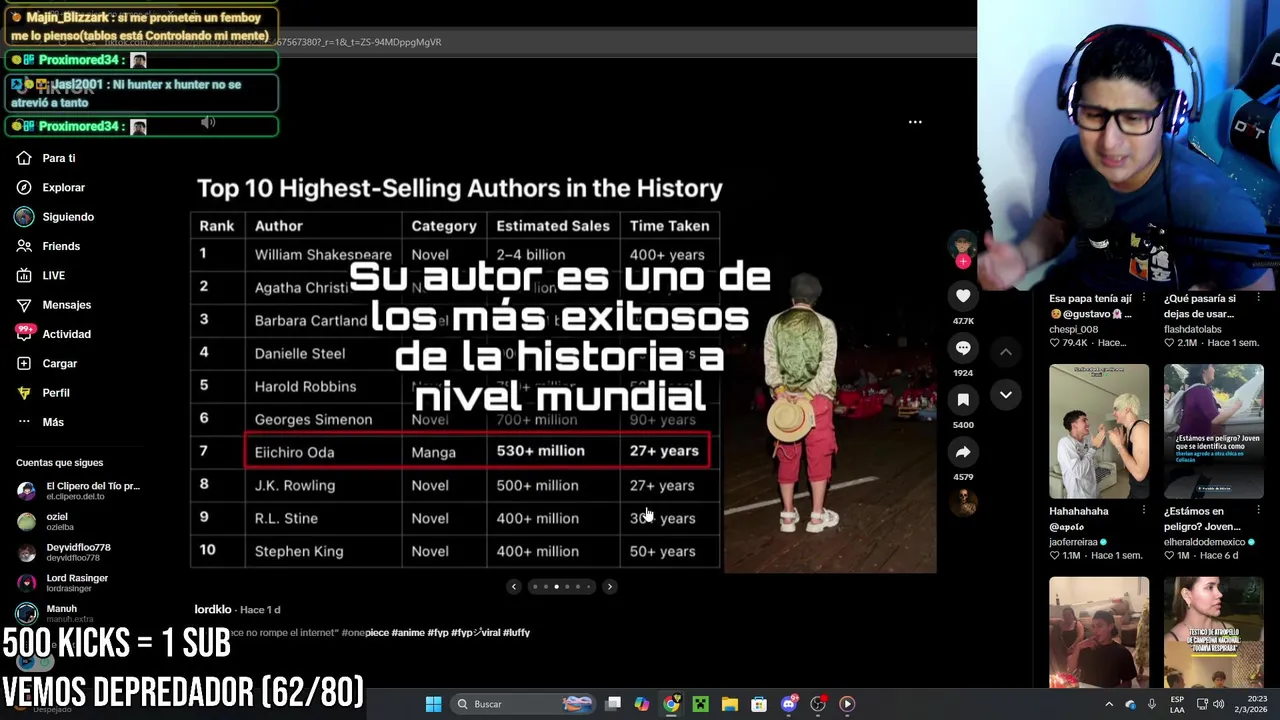Like the video with heart icon
1280x720 pixels.
click(x=963, y=296)
